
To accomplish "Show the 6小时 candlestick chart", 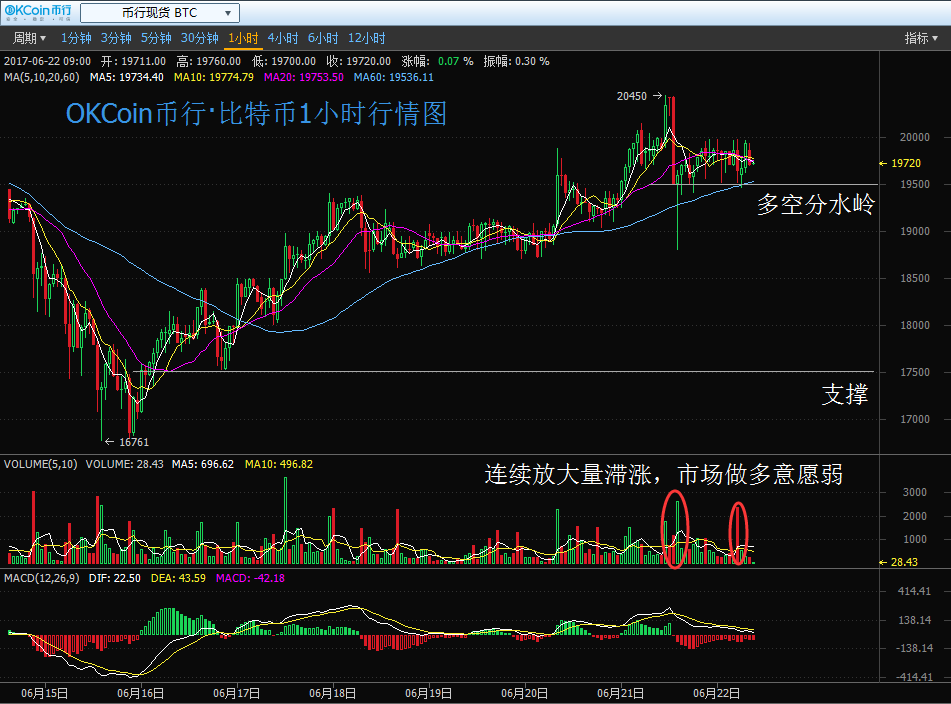I will click(323, 38).
